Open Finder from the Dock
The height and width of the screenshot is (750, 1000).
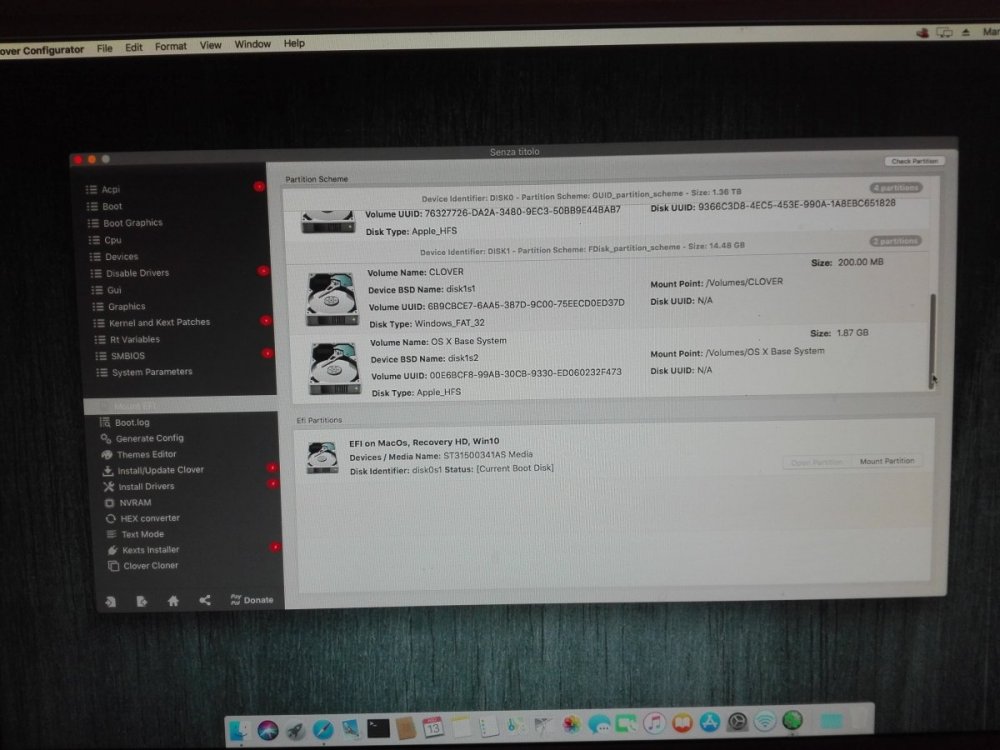pyautogui.click(x=239, y=730)
